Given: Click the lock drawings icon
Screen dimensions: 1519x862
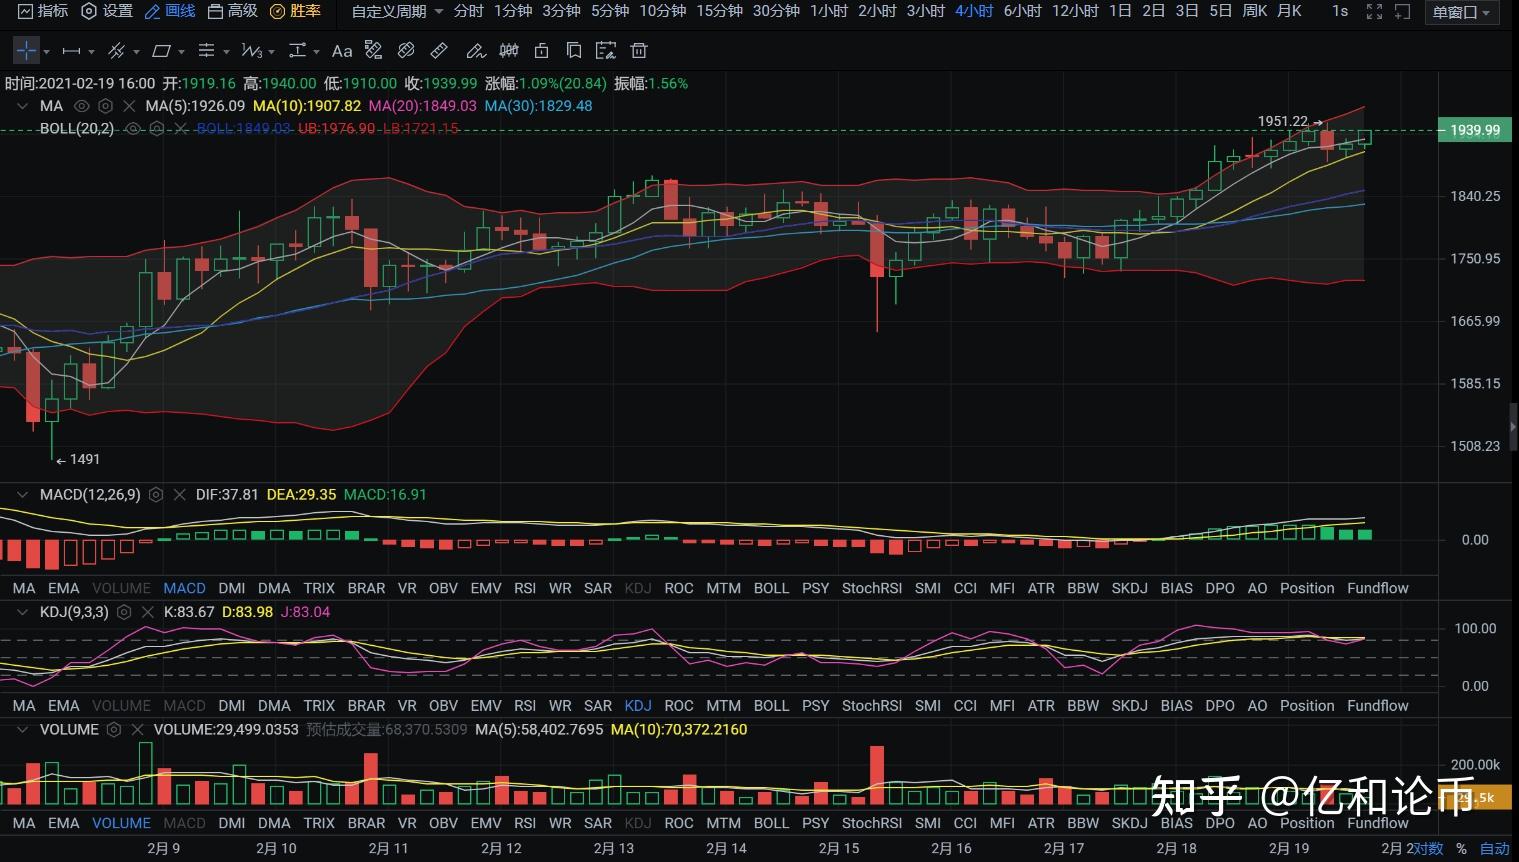Looking at the screenshot, I should 541,50.
